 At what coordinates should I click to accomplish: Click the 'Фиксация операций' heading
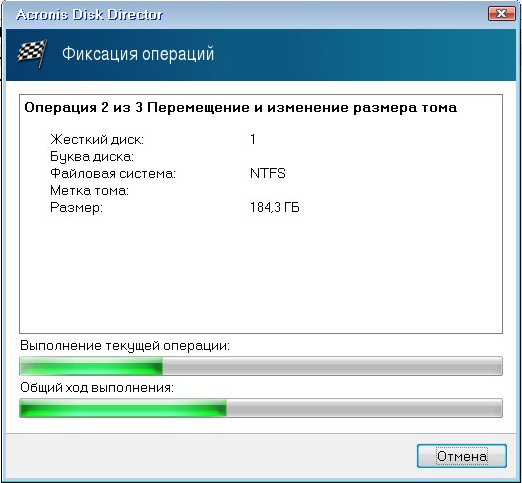[138, 54]
